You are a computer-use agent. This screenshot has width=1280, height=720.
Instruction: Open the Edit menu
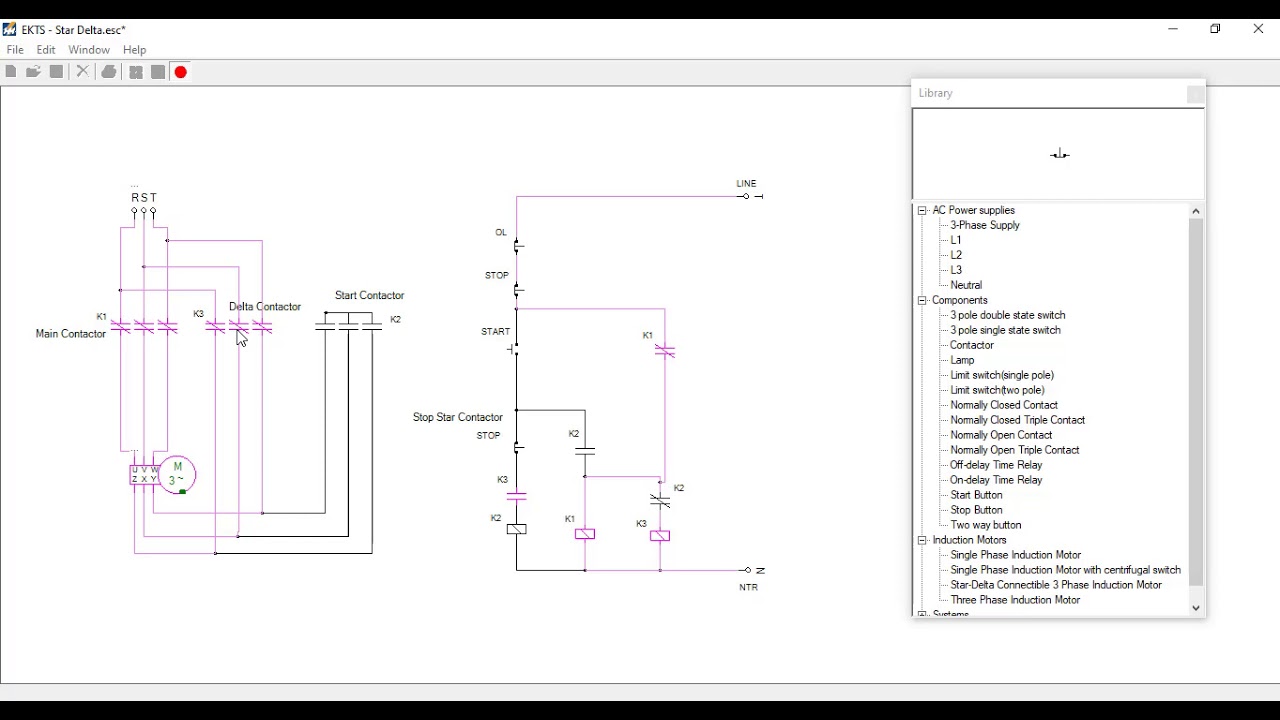(46, 50)
